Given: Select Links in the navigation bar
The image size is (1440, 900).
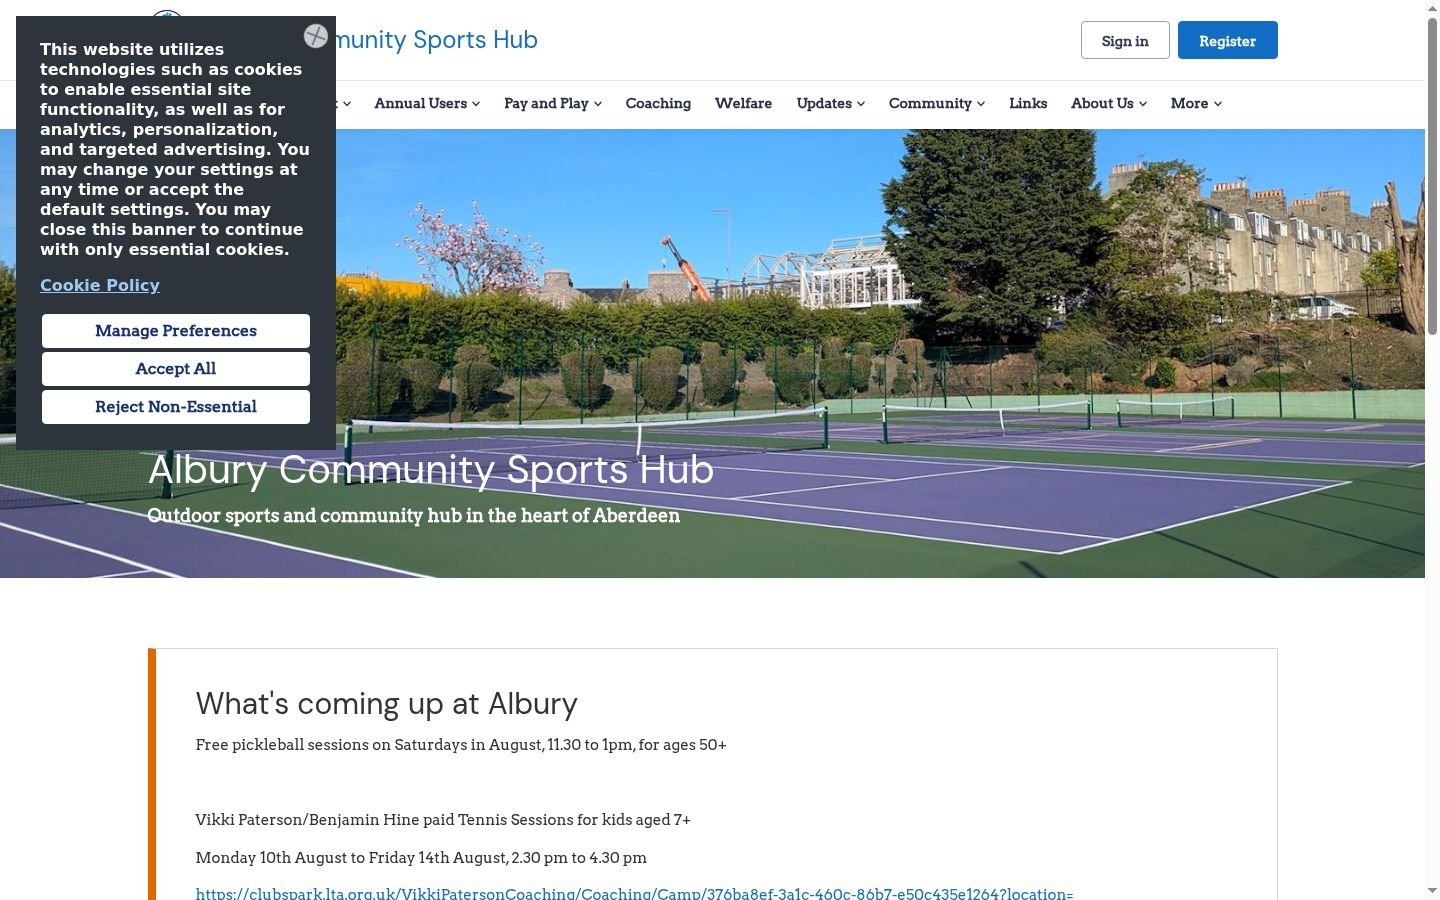Looking at the screenshot, I should coord(1028,104).
